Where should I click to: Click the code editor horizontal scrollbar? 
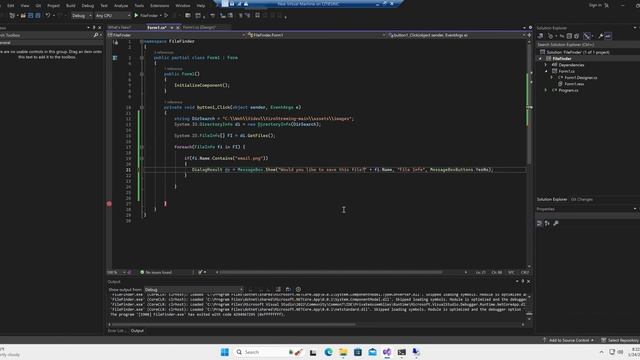(x=331, y=272)
